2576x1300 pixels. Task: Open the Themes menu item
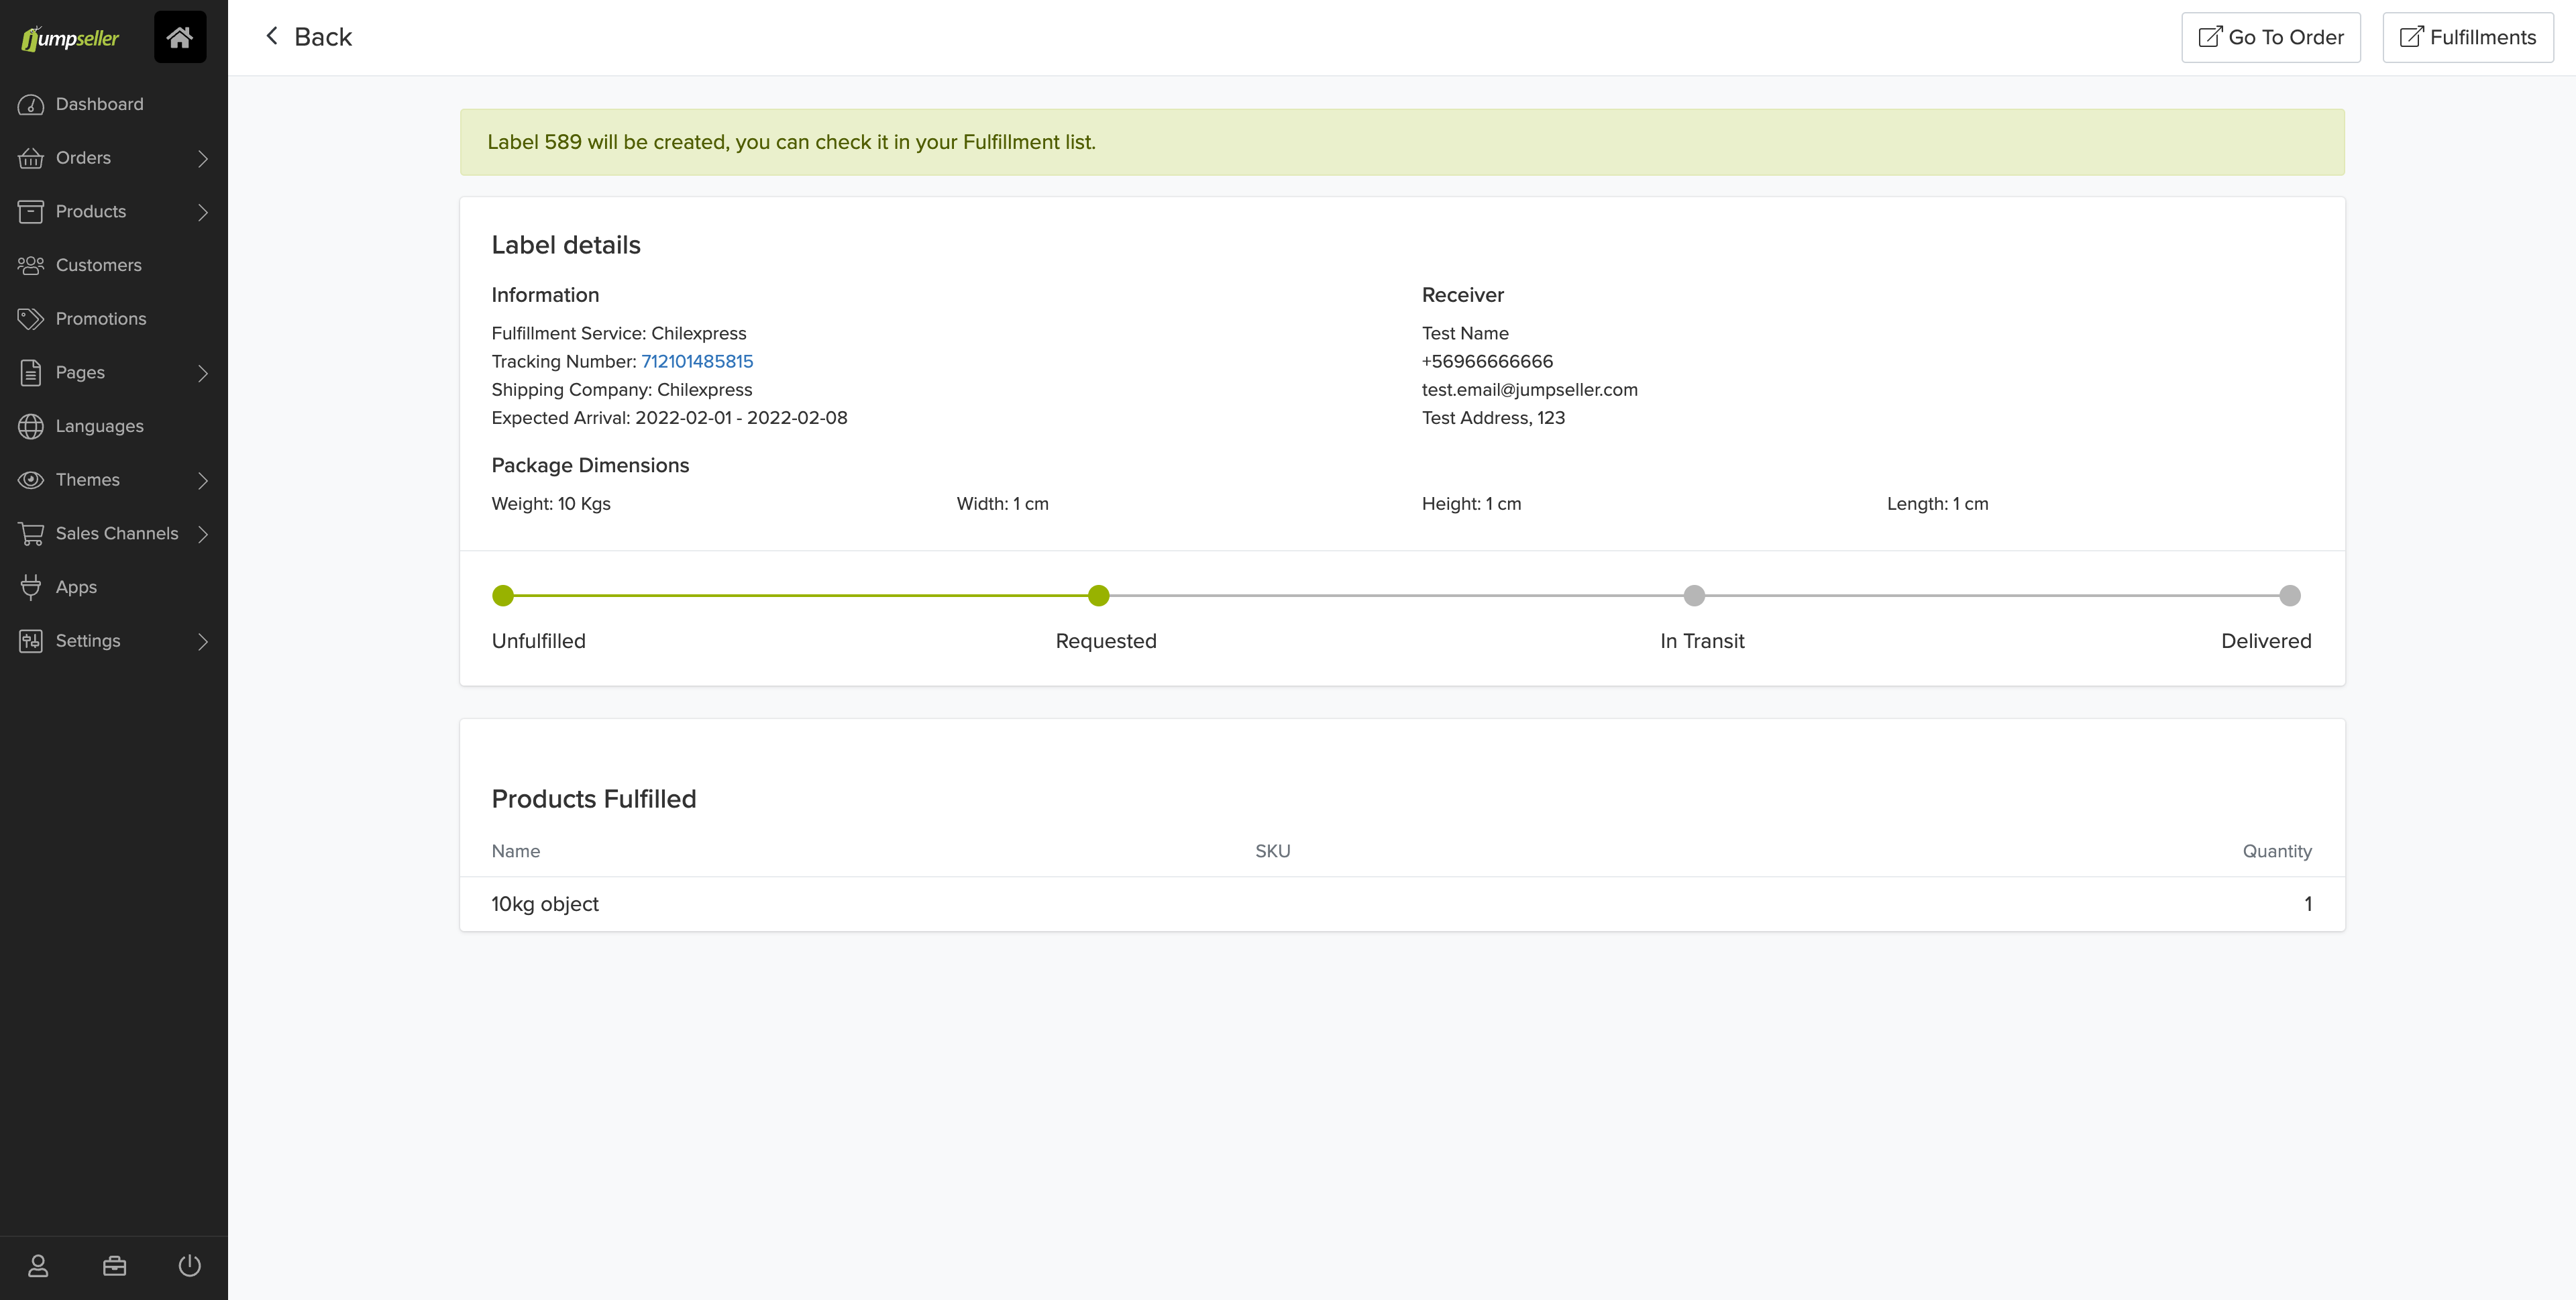click(x=88, y=480)
